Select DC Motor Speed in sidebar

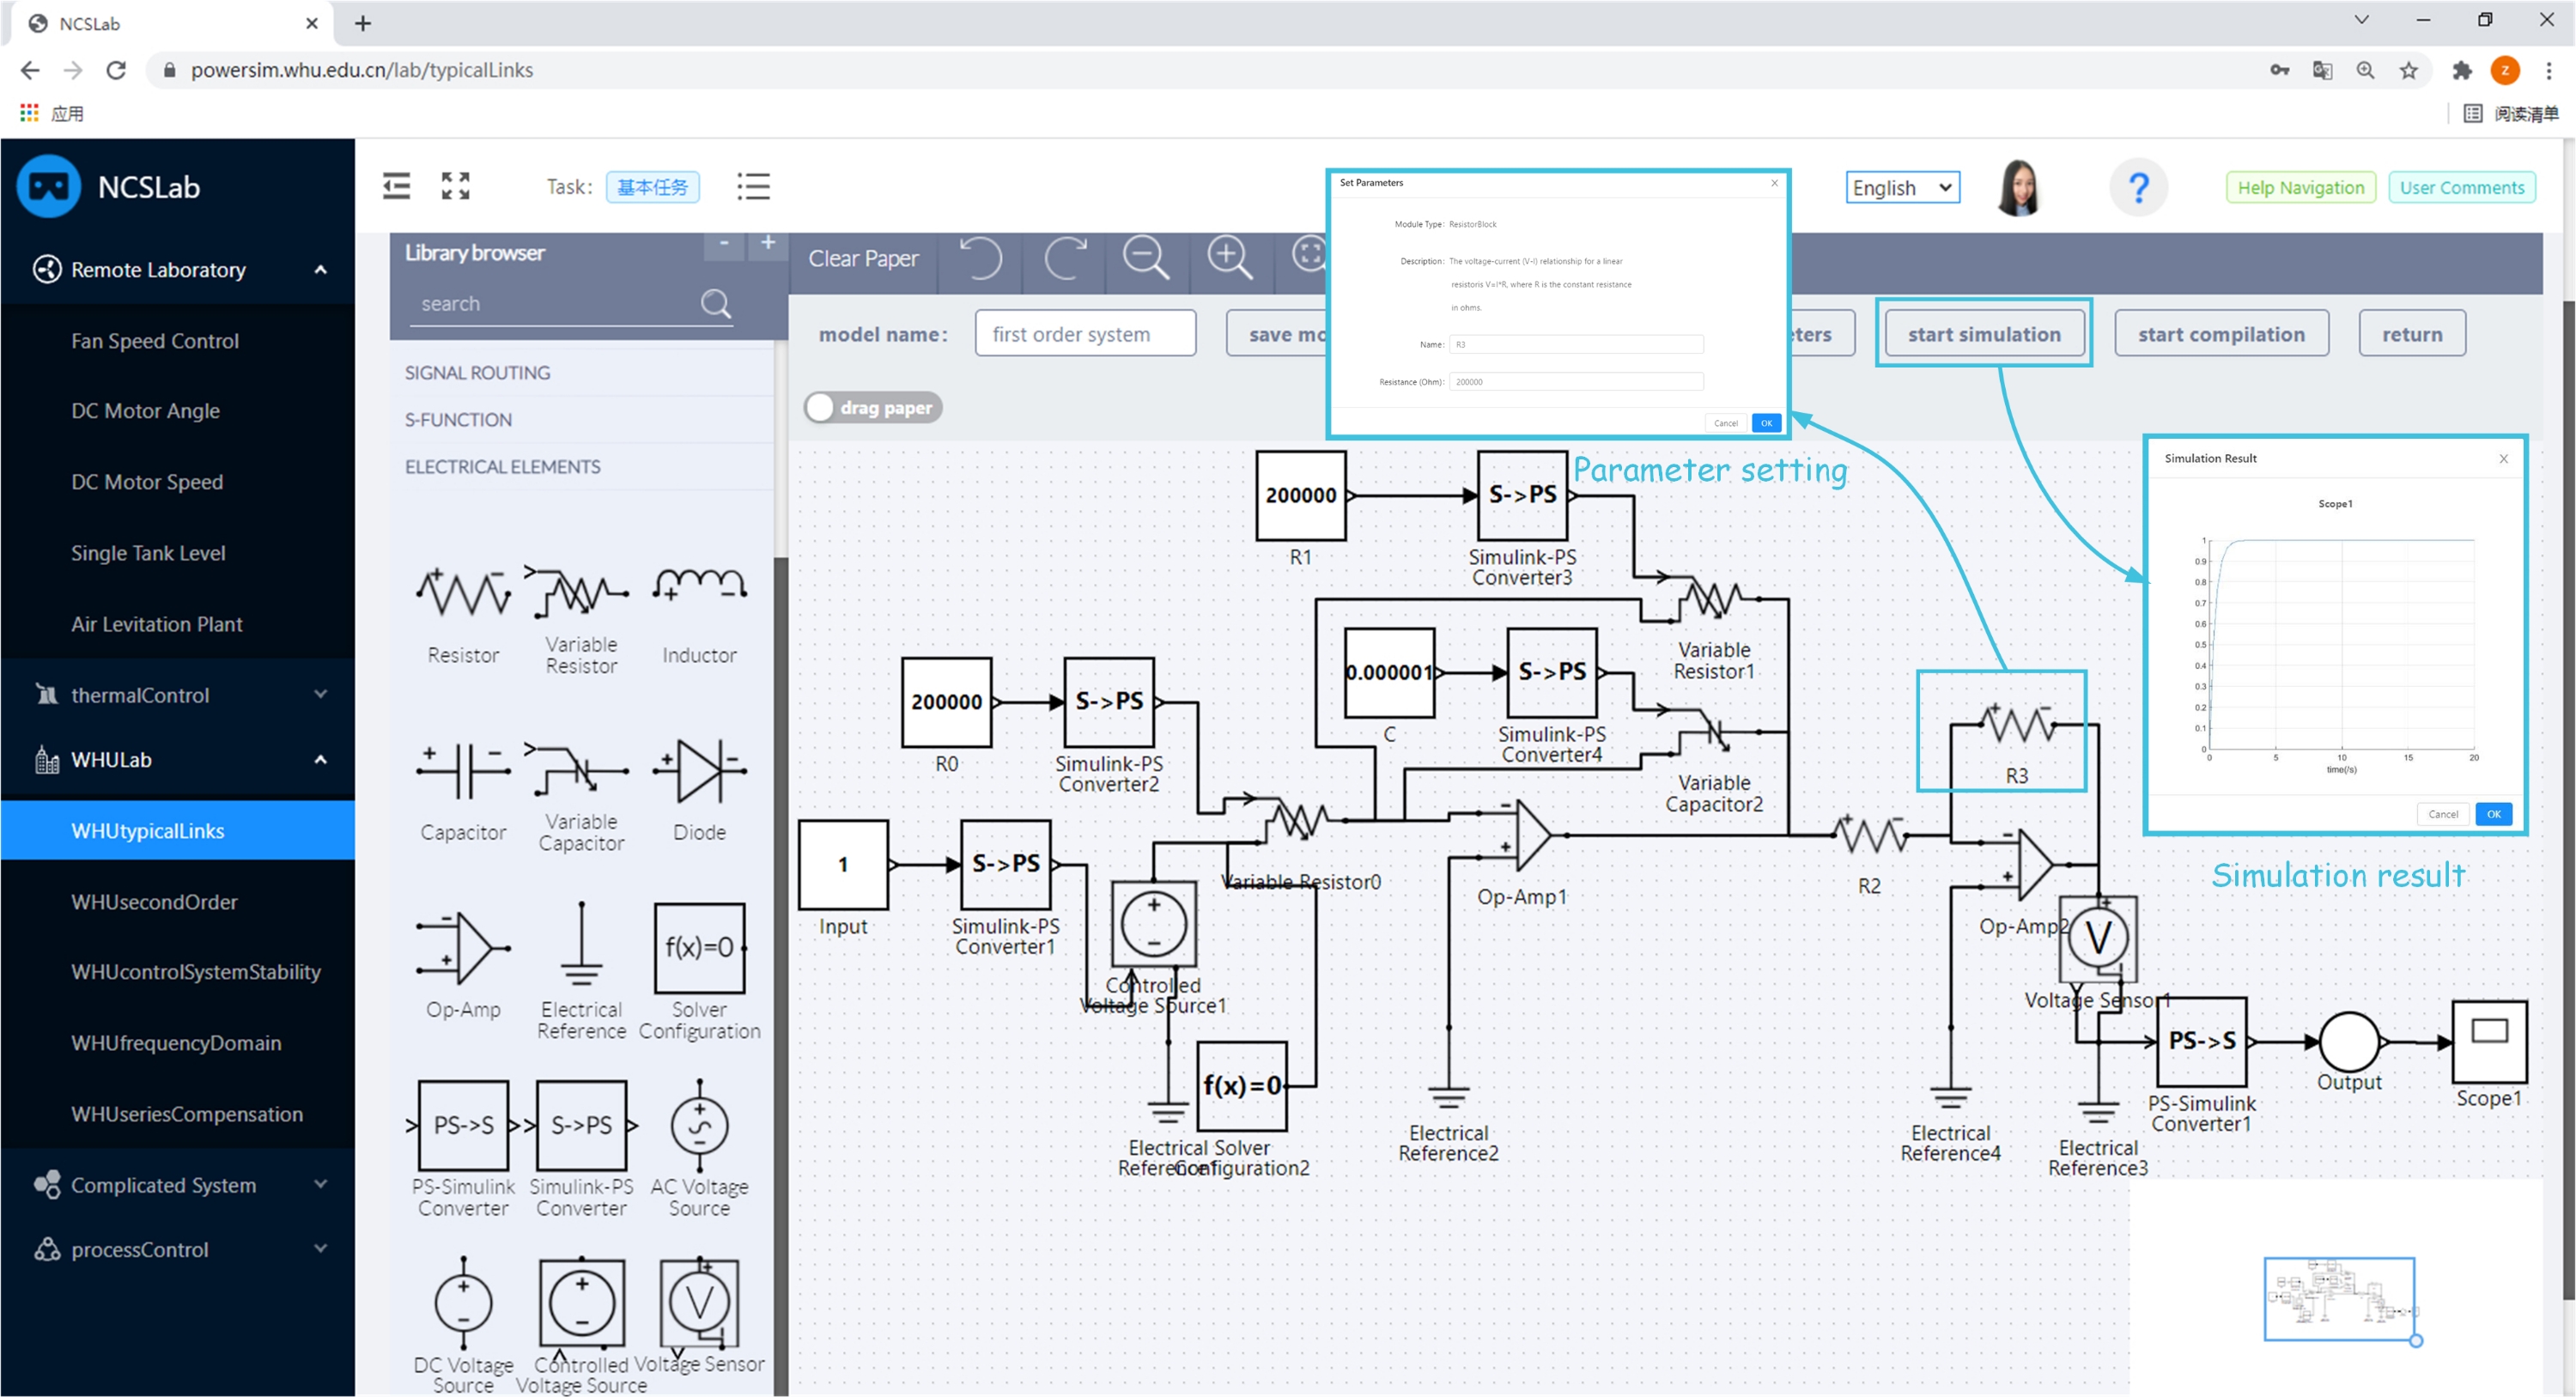(x=147, y=482)
